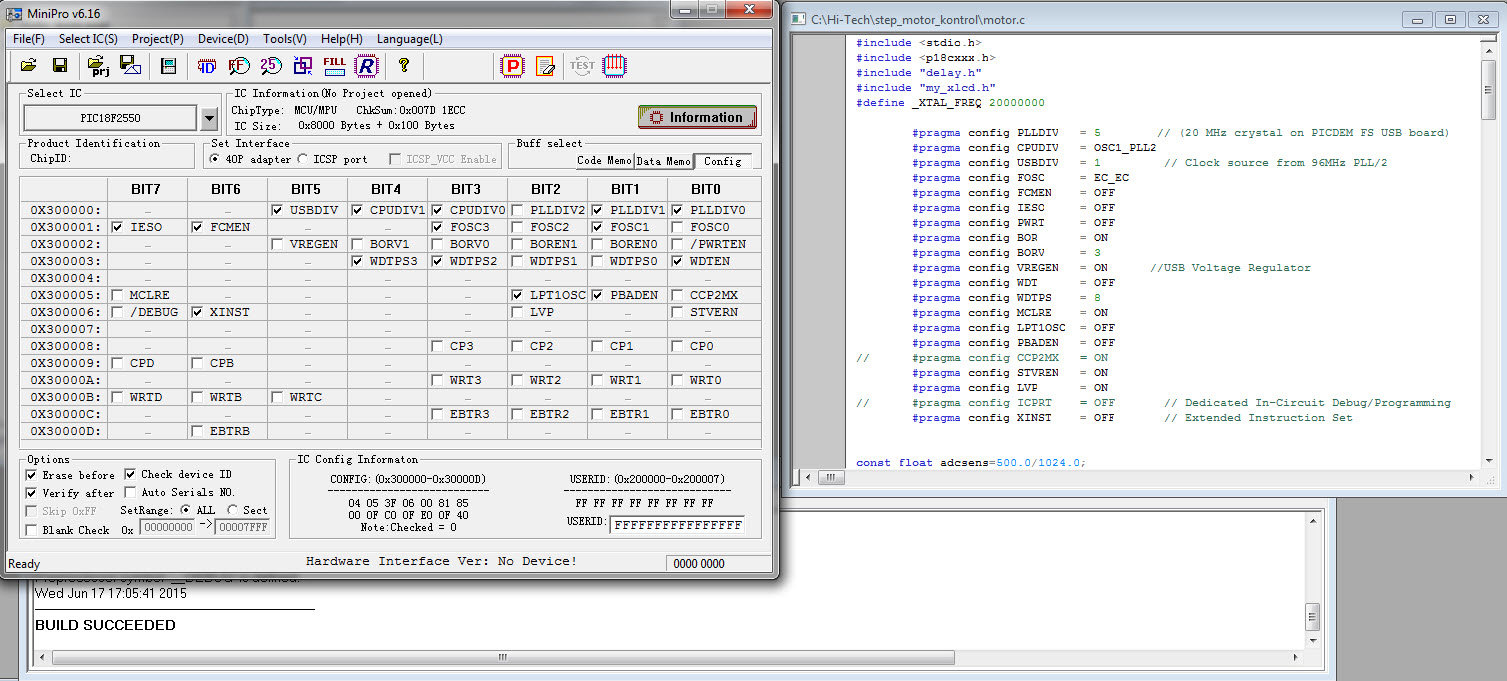
Task: Click the TEST toolbar icon
Action: tap(582, 66)
